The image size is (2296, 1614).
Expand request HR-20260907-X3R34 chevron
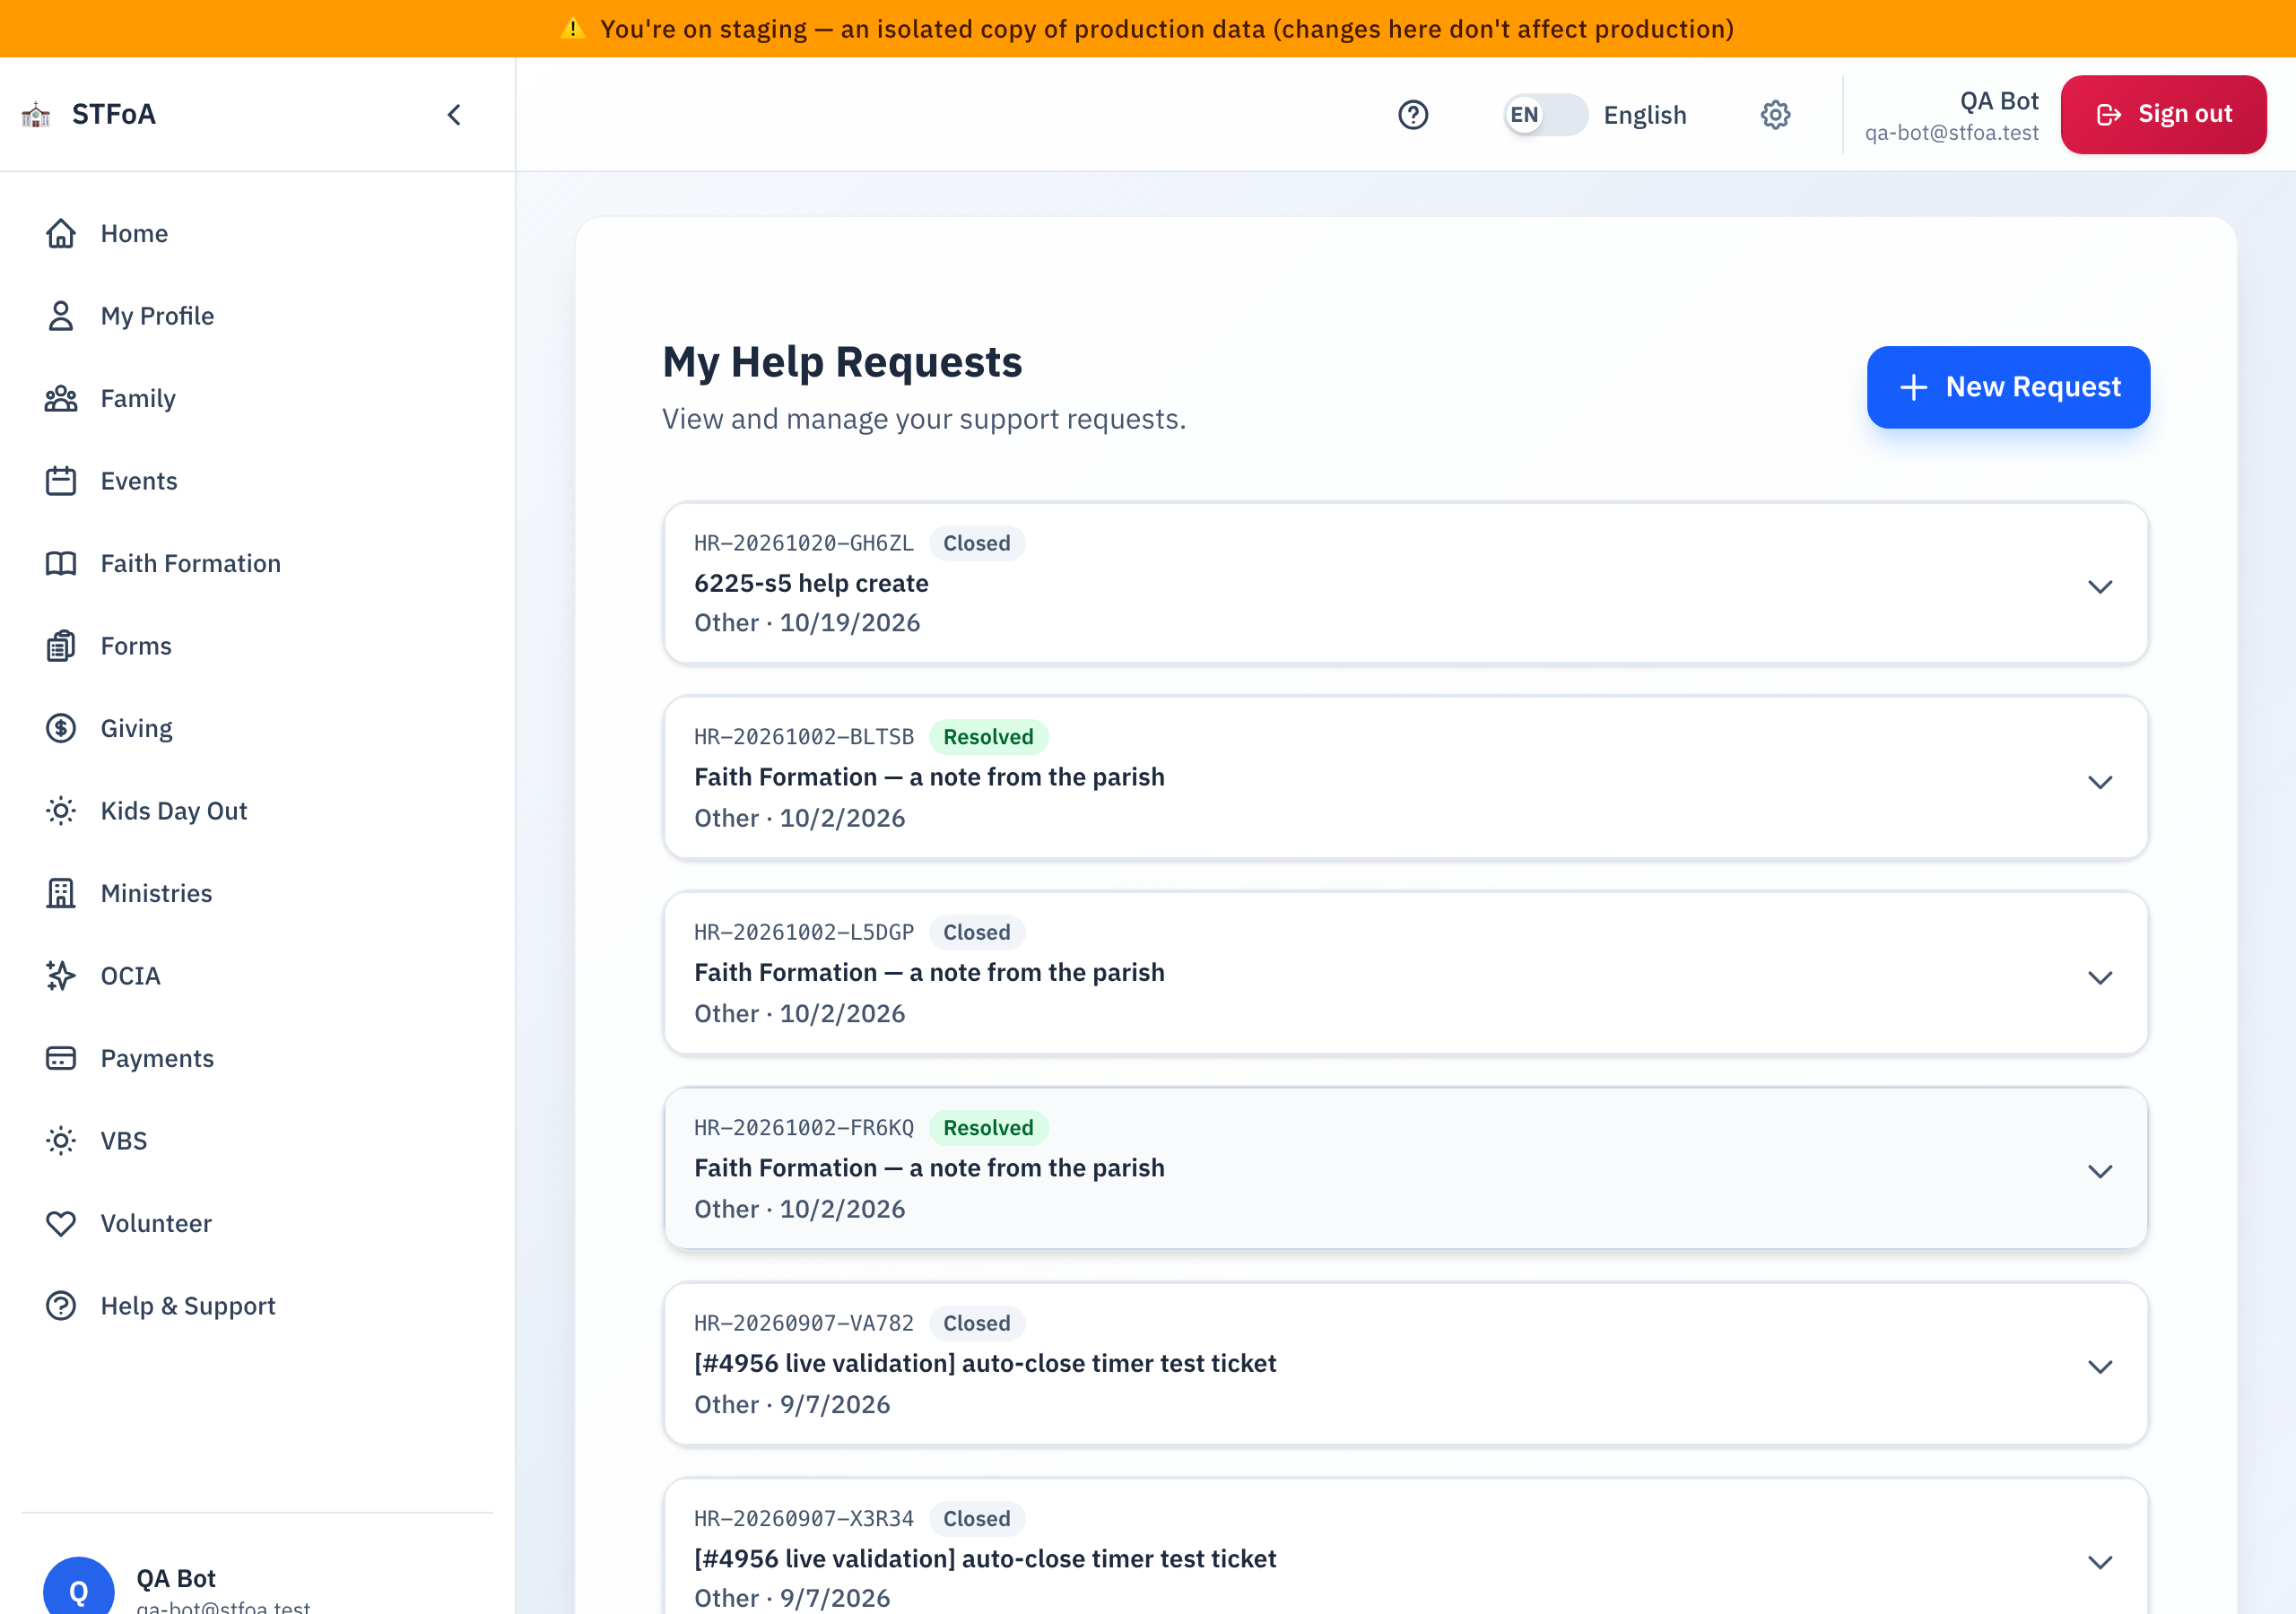(x=2100, y=1562)
